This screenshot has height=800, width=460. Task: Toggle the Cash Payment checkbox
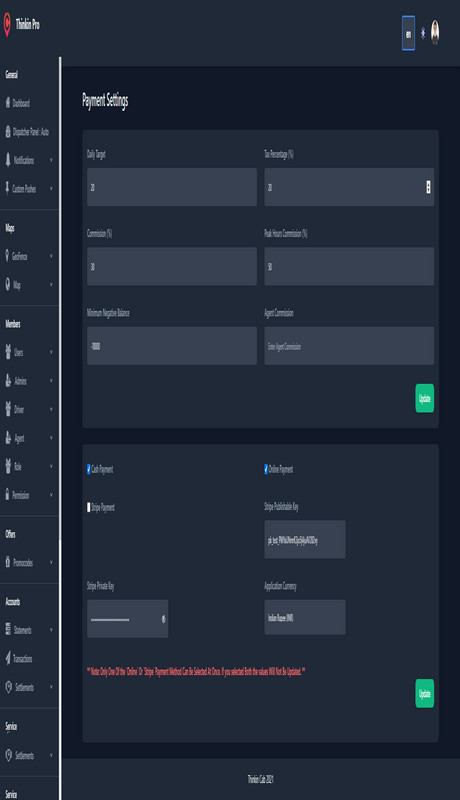click(x=89, y=469)
